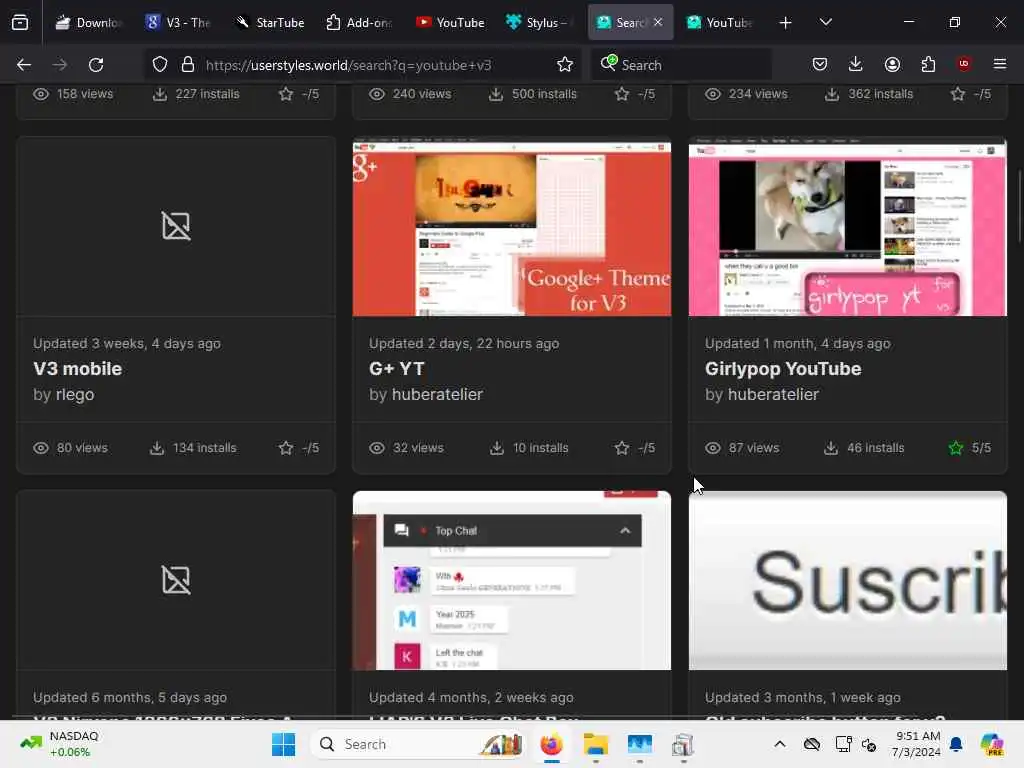Reload the current page
This screenshot has height=768, width=1024.
pos(96,65)
